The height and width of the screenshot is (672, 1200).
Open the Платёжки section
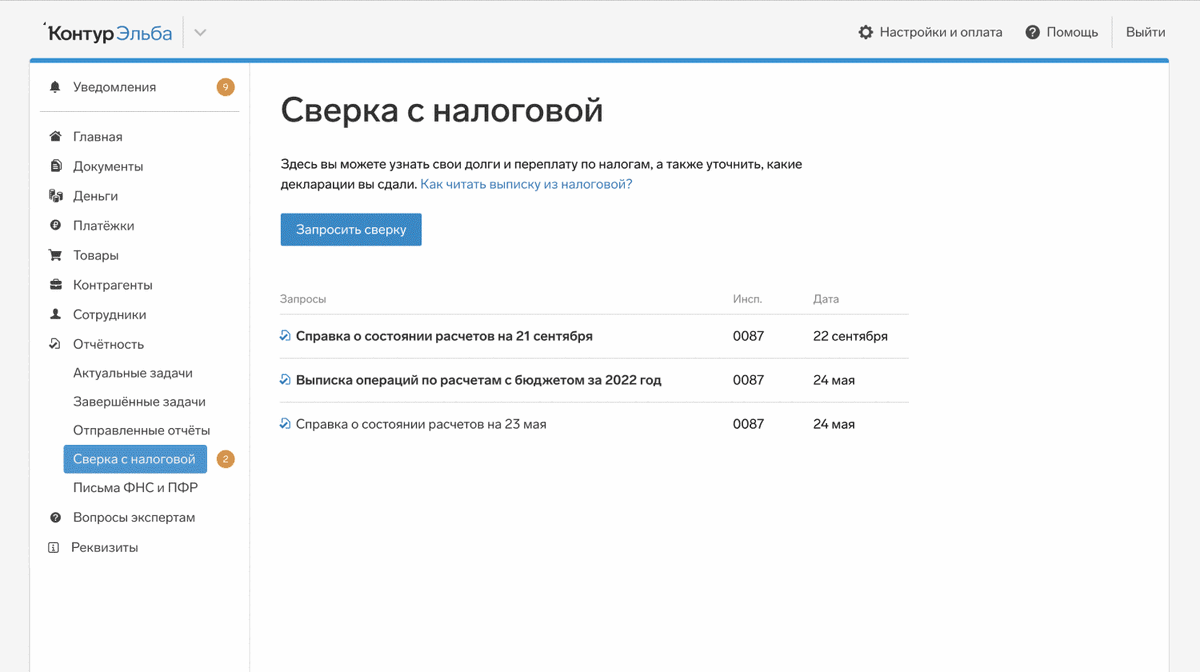(x=103, y=226)
